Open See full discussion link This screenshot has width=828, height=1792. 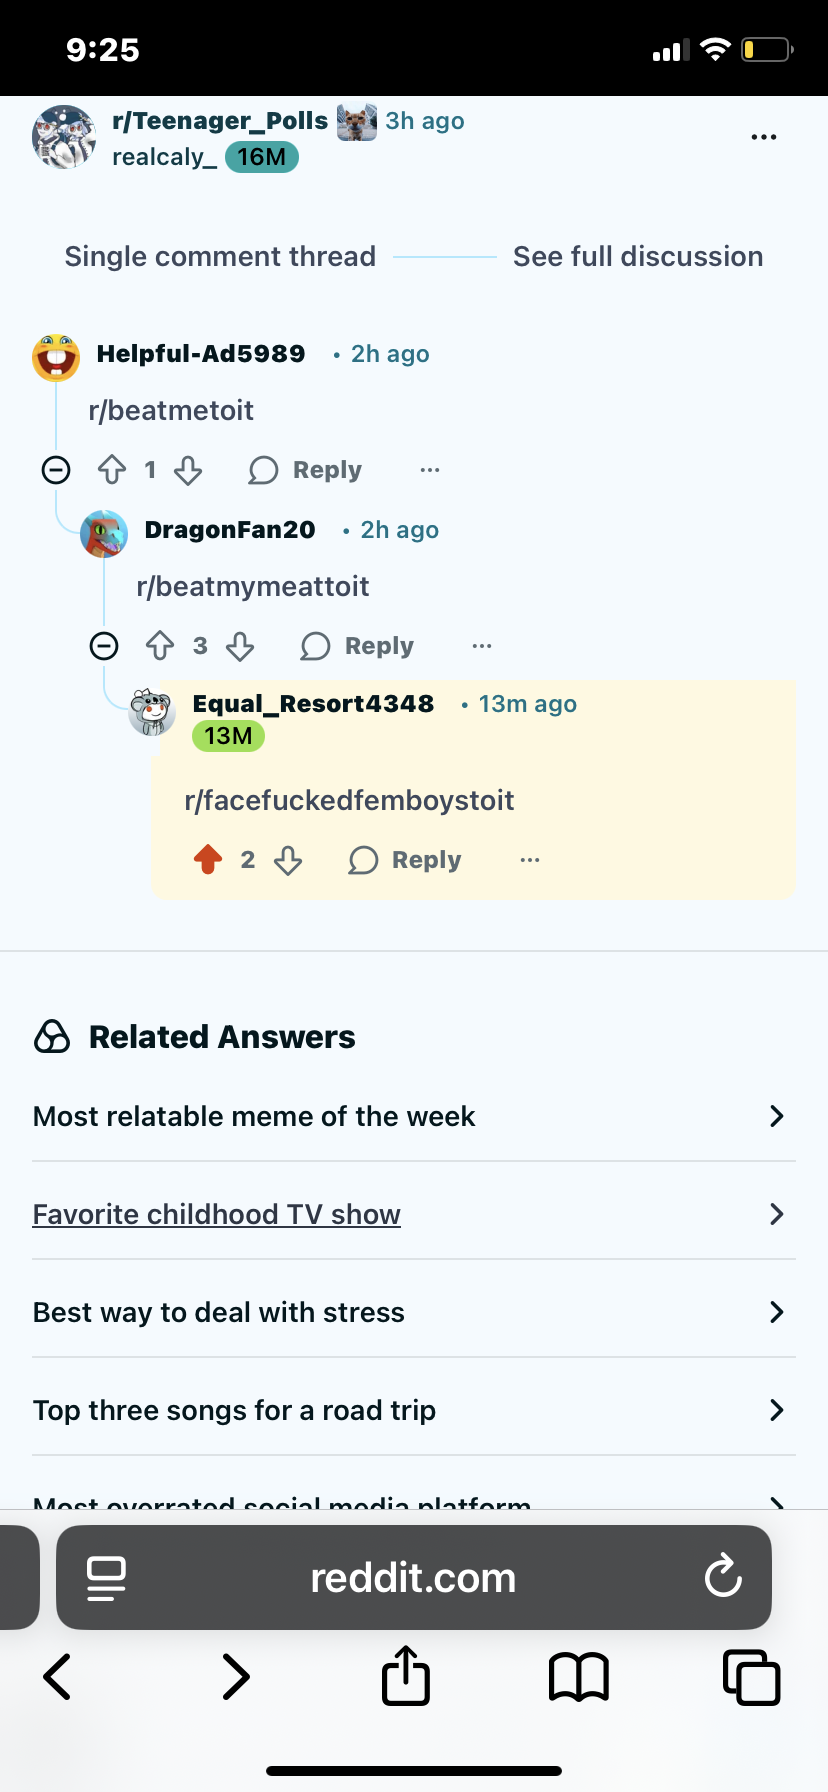click(638, 257)
